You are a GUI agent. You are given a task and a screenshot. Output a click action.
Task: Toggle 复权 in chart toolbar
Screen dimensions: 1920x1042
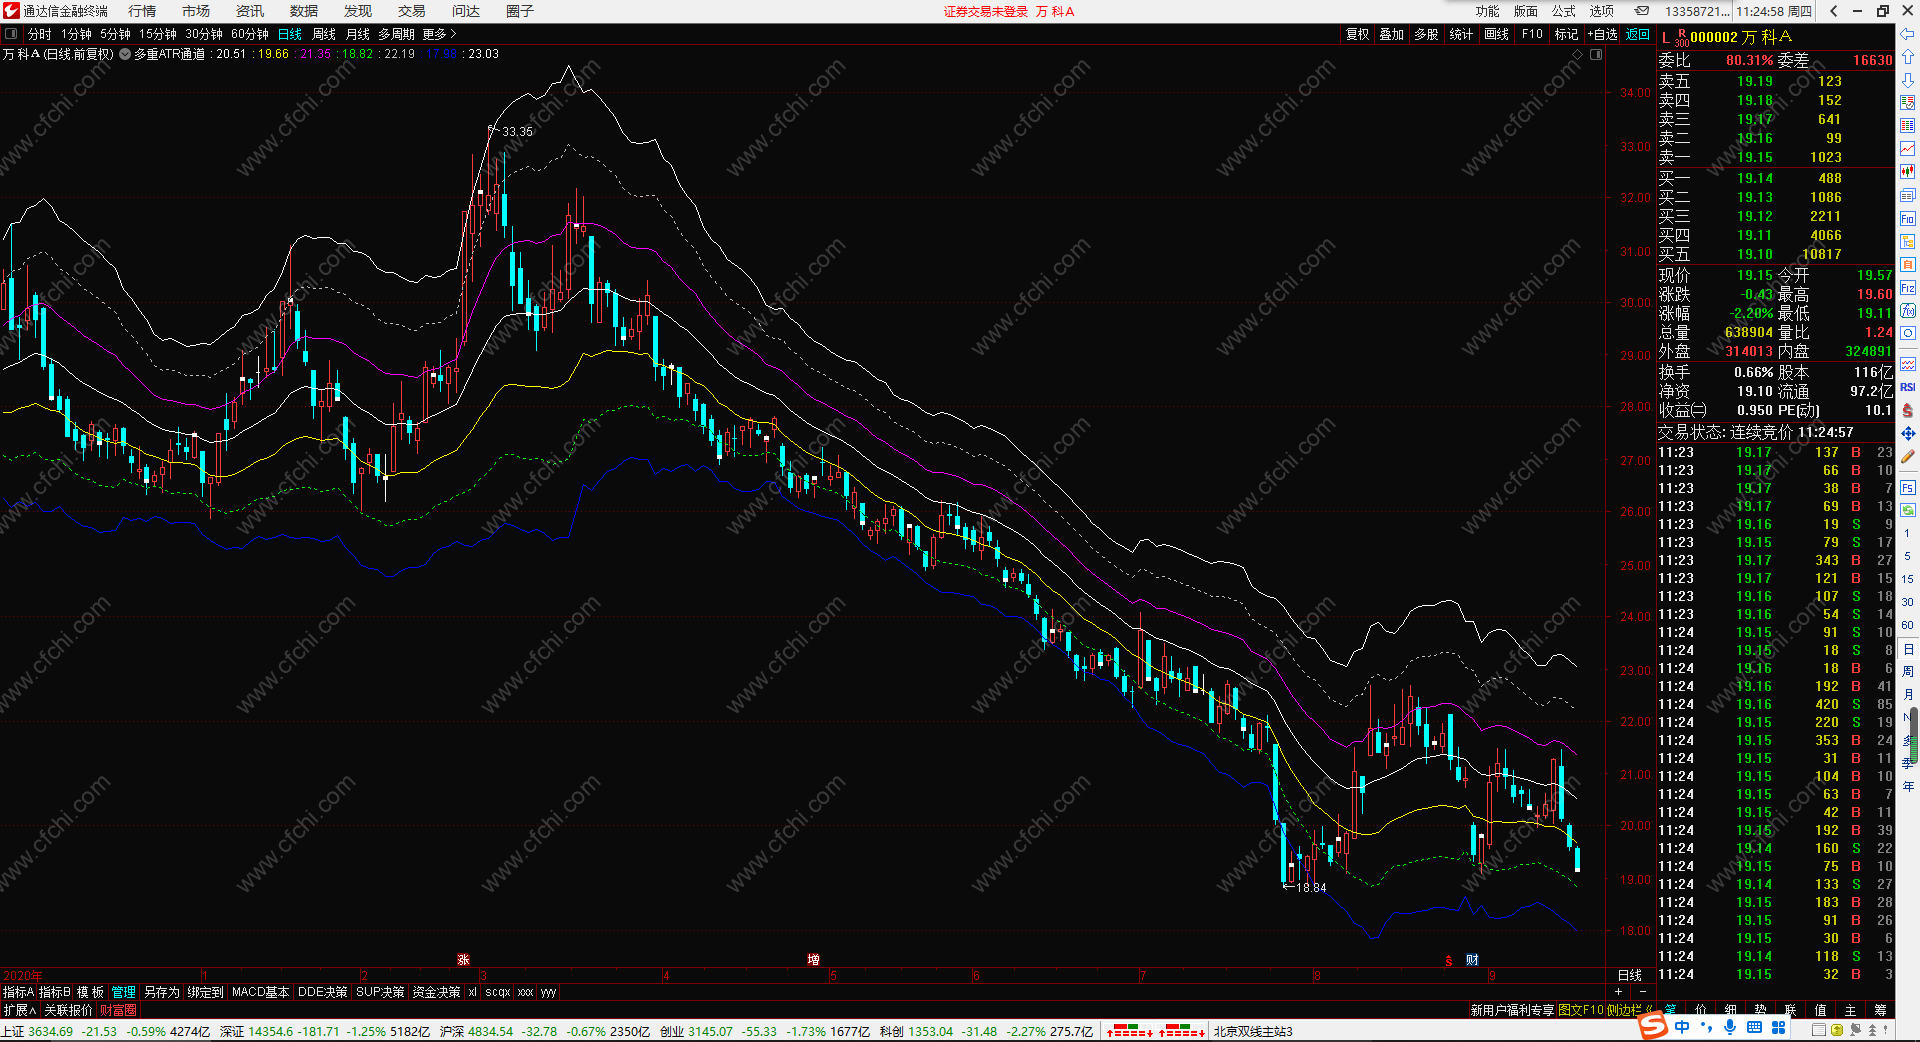click(x=1357, y=34)
